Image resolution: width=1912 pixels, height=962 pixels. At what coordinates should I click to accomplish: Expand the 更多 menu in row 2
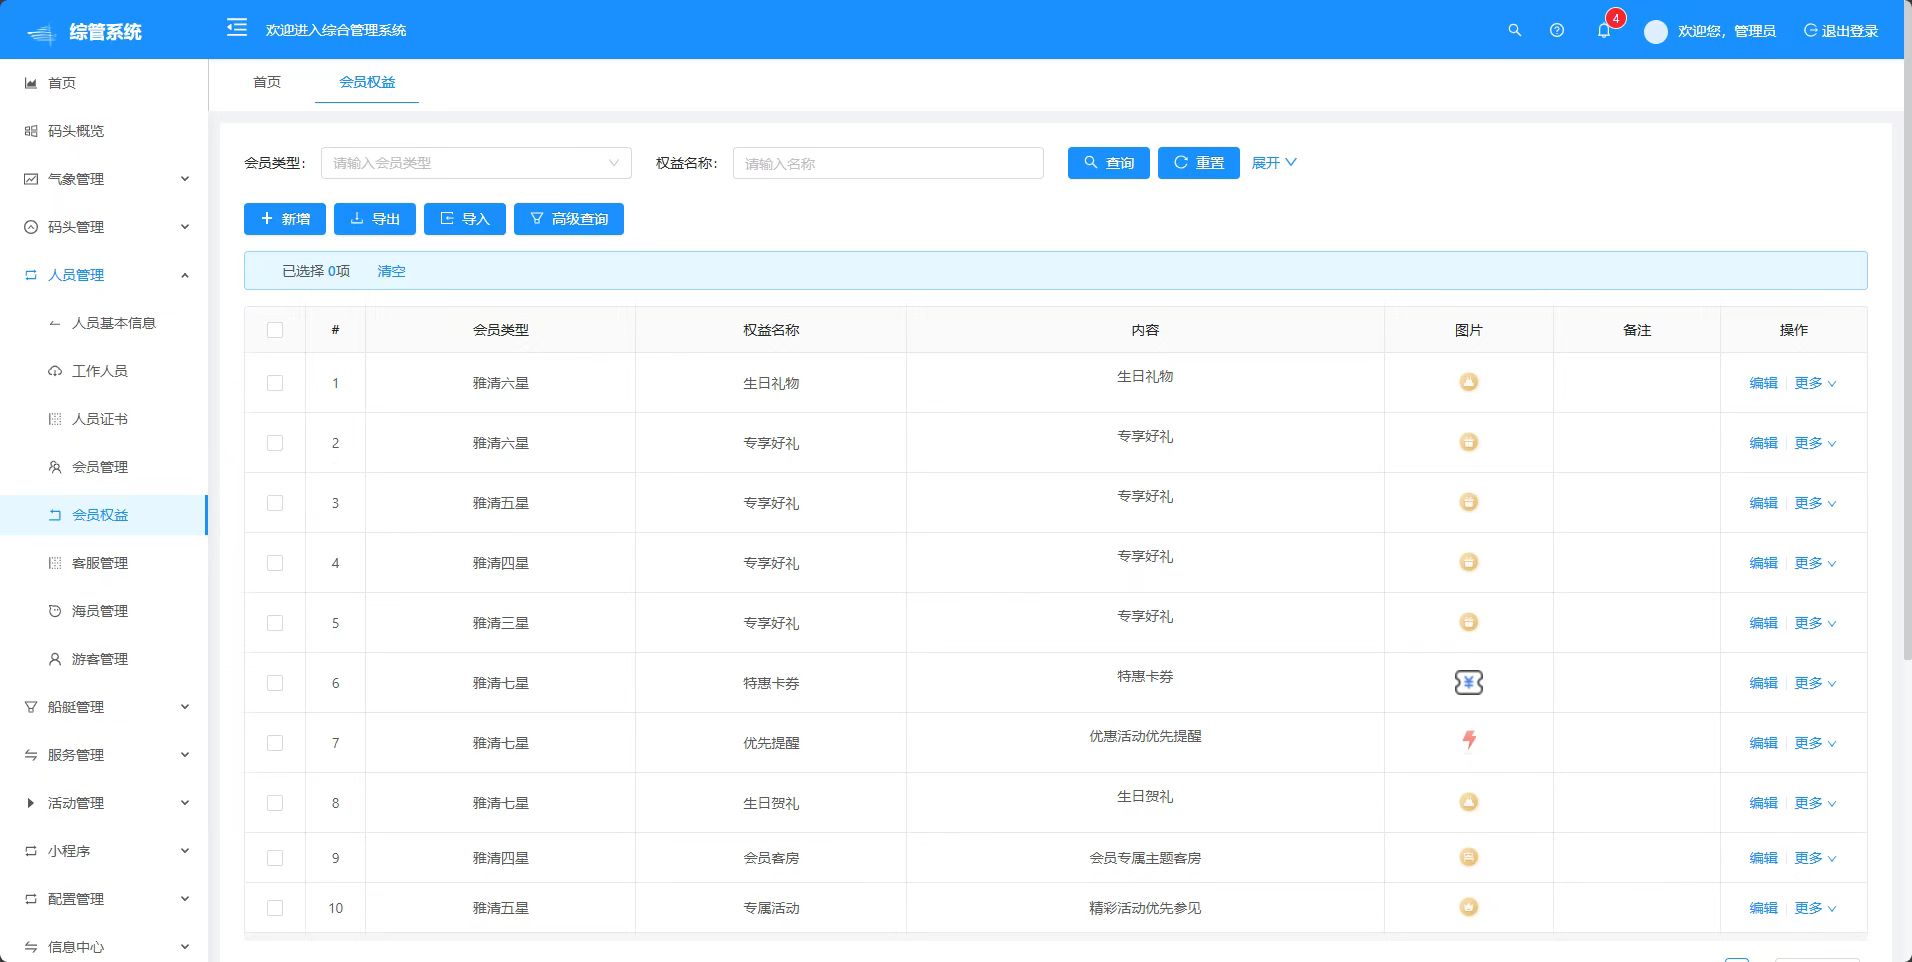pyautogui.click(x=1814, y=443)
